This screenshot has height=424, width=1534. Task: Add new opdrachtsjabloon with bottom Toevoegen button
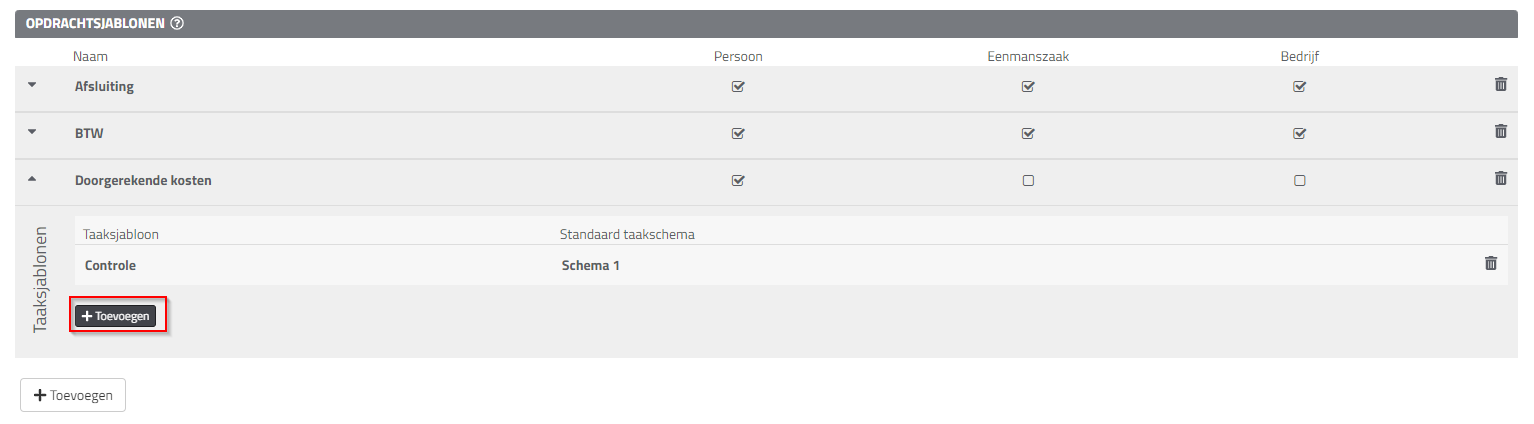point(73,395)
